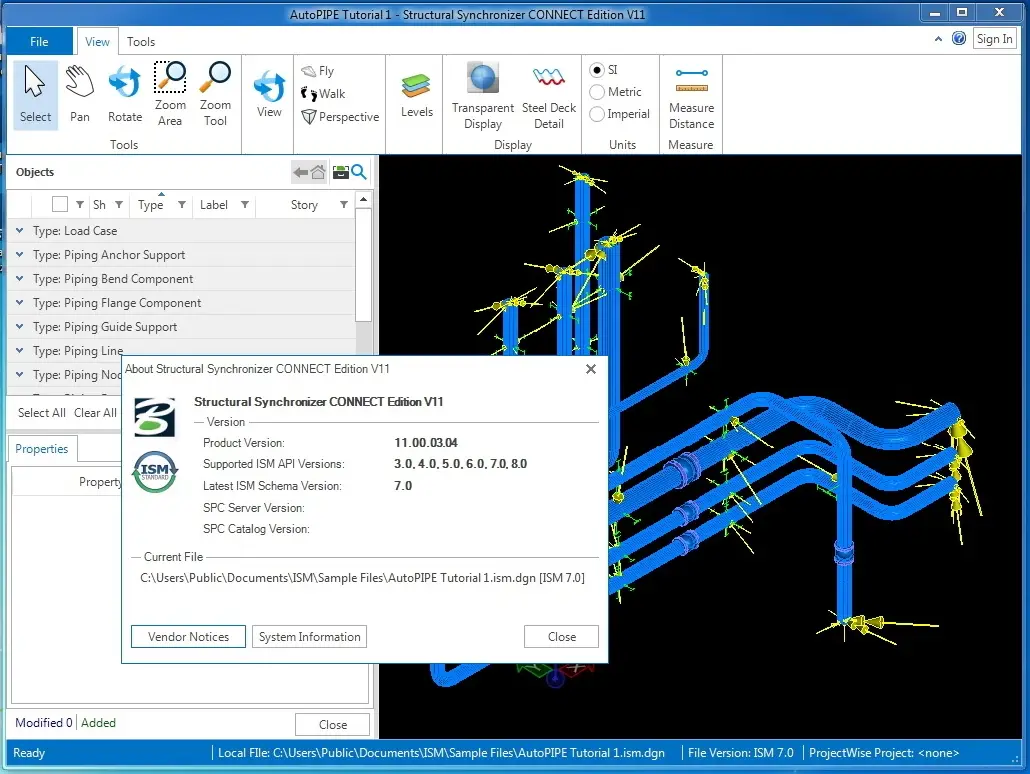Toggle Steel Deck Detail display

point(549,96)
